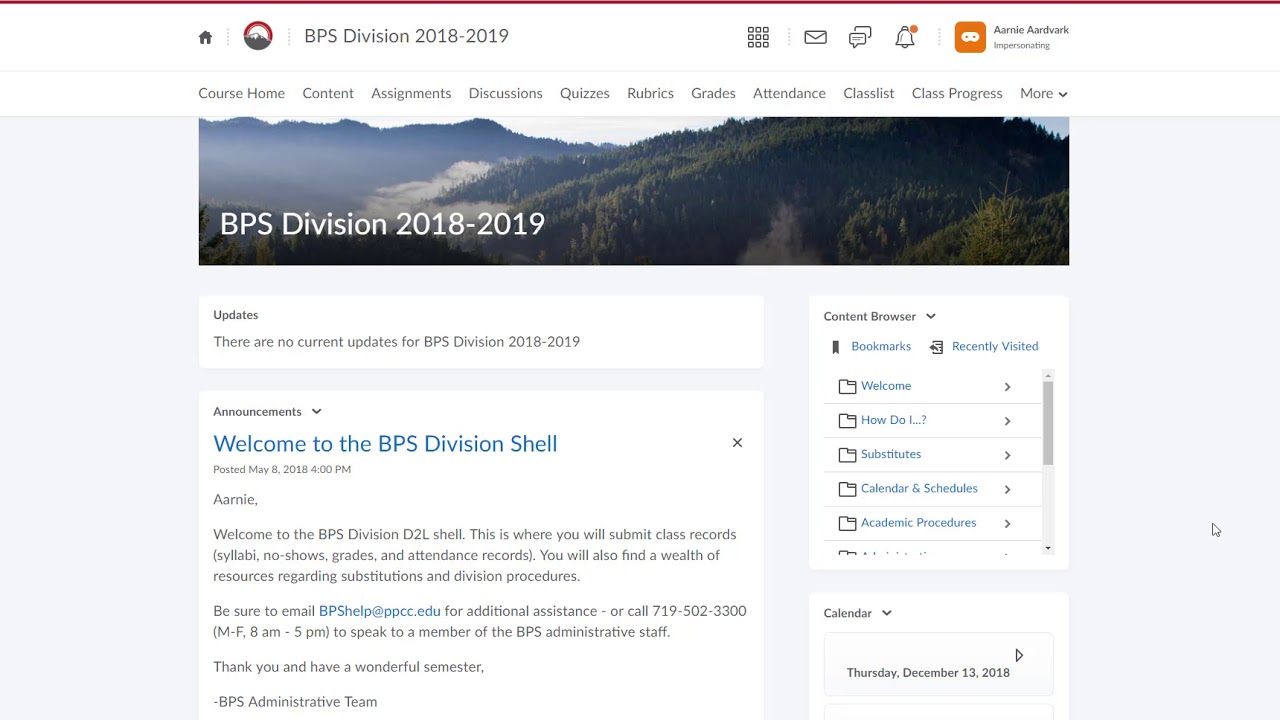The image size is (1280, 720).
Task: Open Course Home in navbar
Action: (241, 93)
